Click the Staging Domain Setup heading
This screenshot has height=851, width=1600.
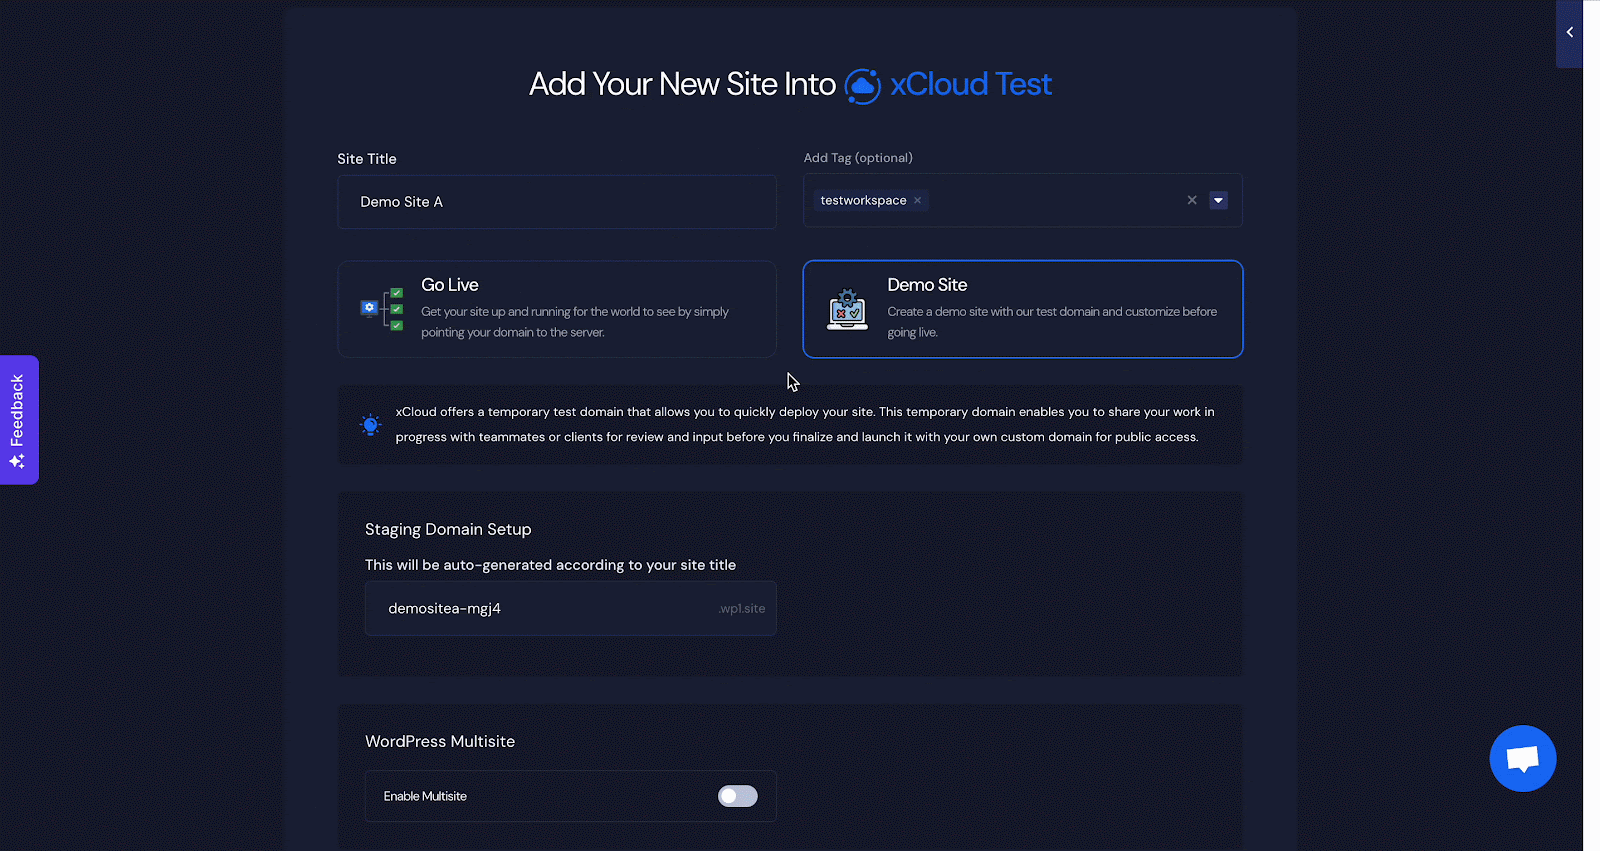(448, 529)
